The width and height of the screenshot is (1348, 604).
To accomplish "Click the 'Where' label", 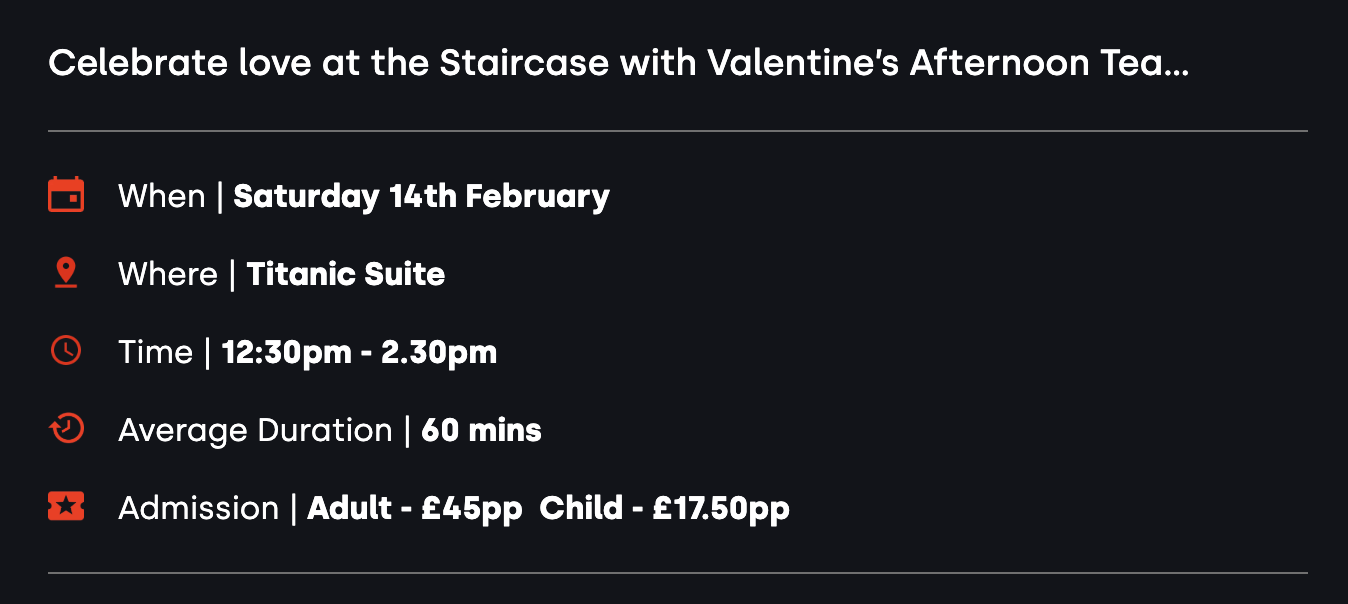I will point(167,274).
